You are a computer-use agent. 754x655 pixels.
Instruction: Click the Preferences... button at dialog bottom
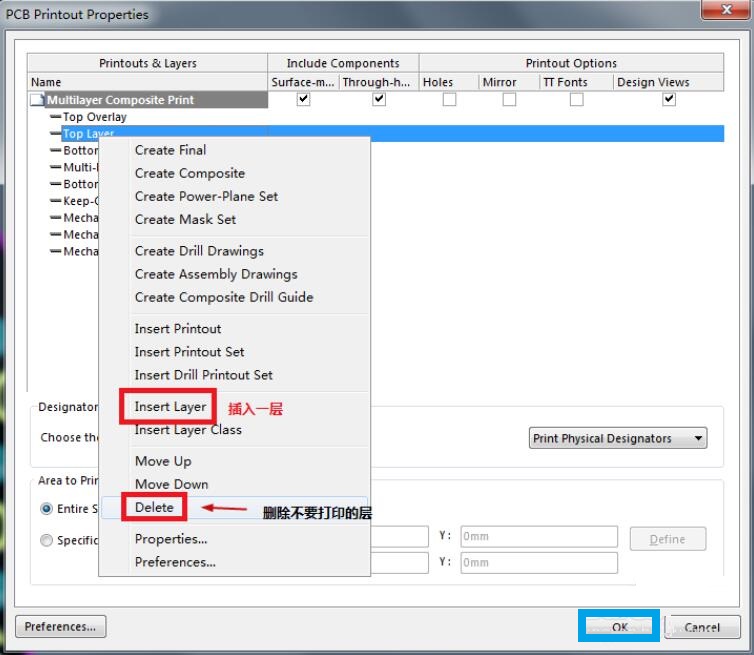[61, 627]
